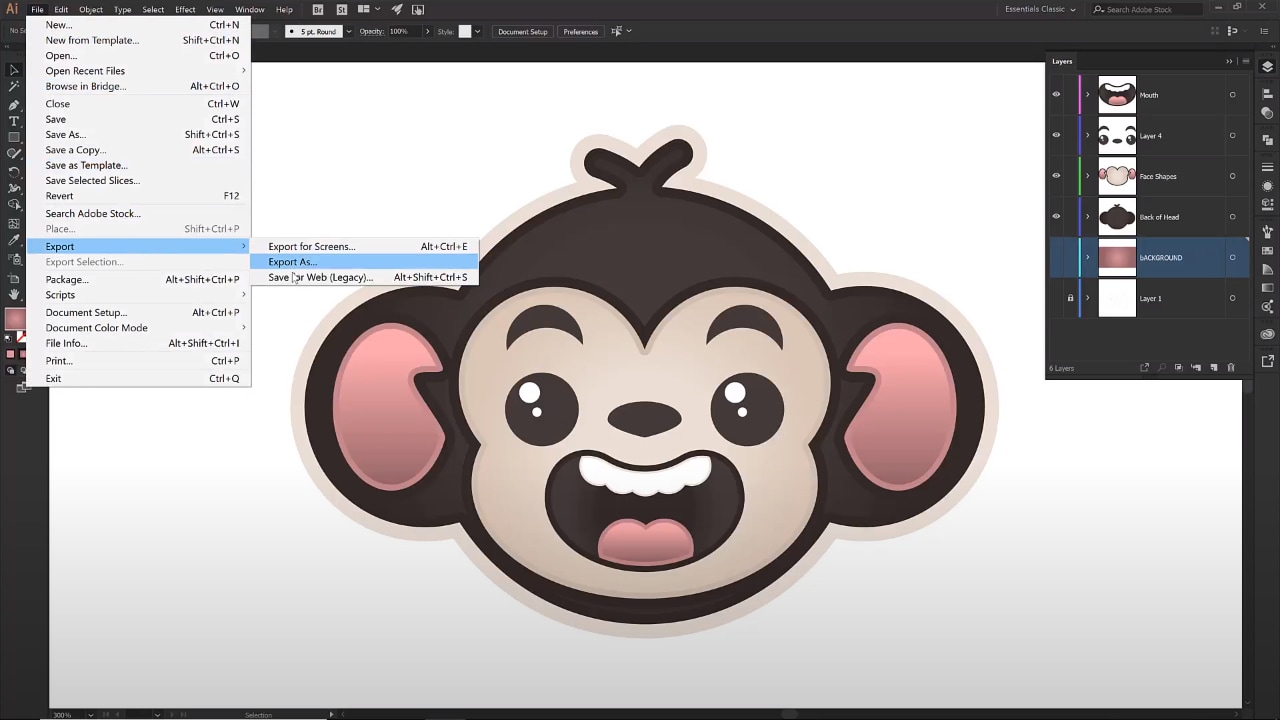
Task: Delete selection with Layers trash icon
Action: (x=1231, y=368)
